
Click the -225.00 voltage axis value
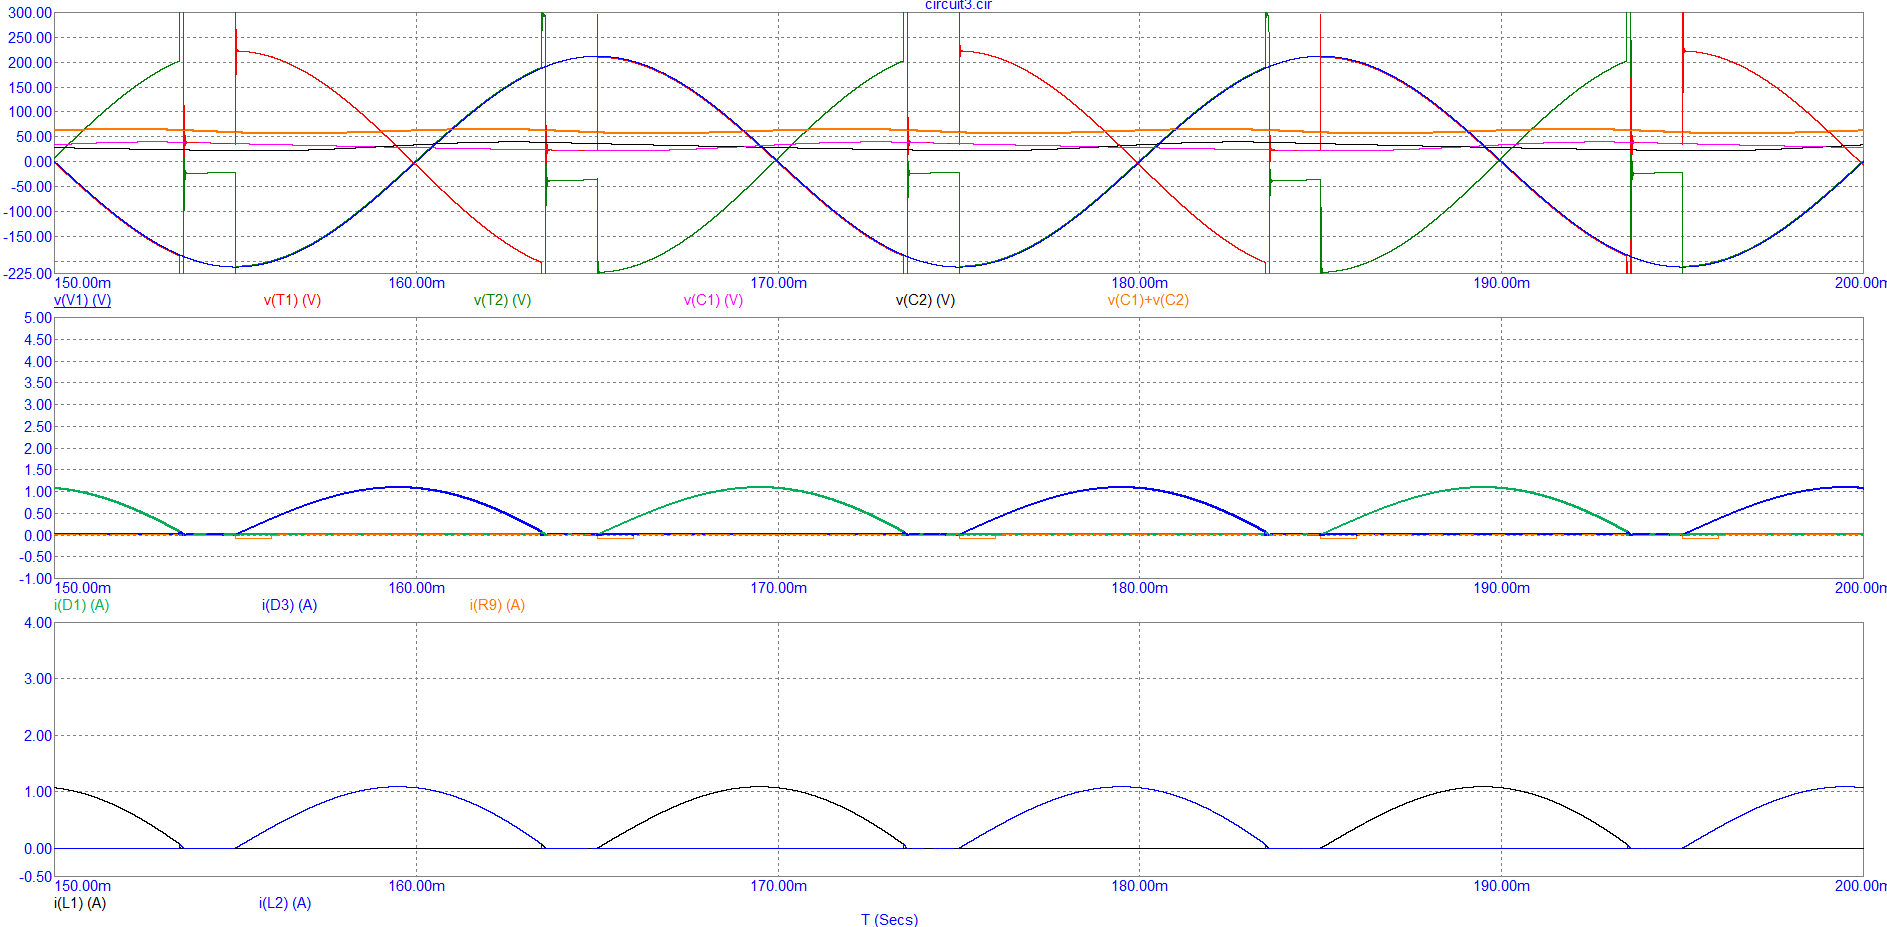26,274
